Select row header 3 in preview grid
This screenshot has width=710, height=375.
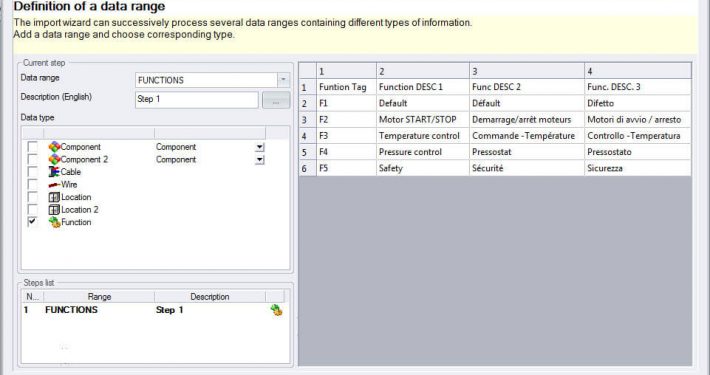307,120
